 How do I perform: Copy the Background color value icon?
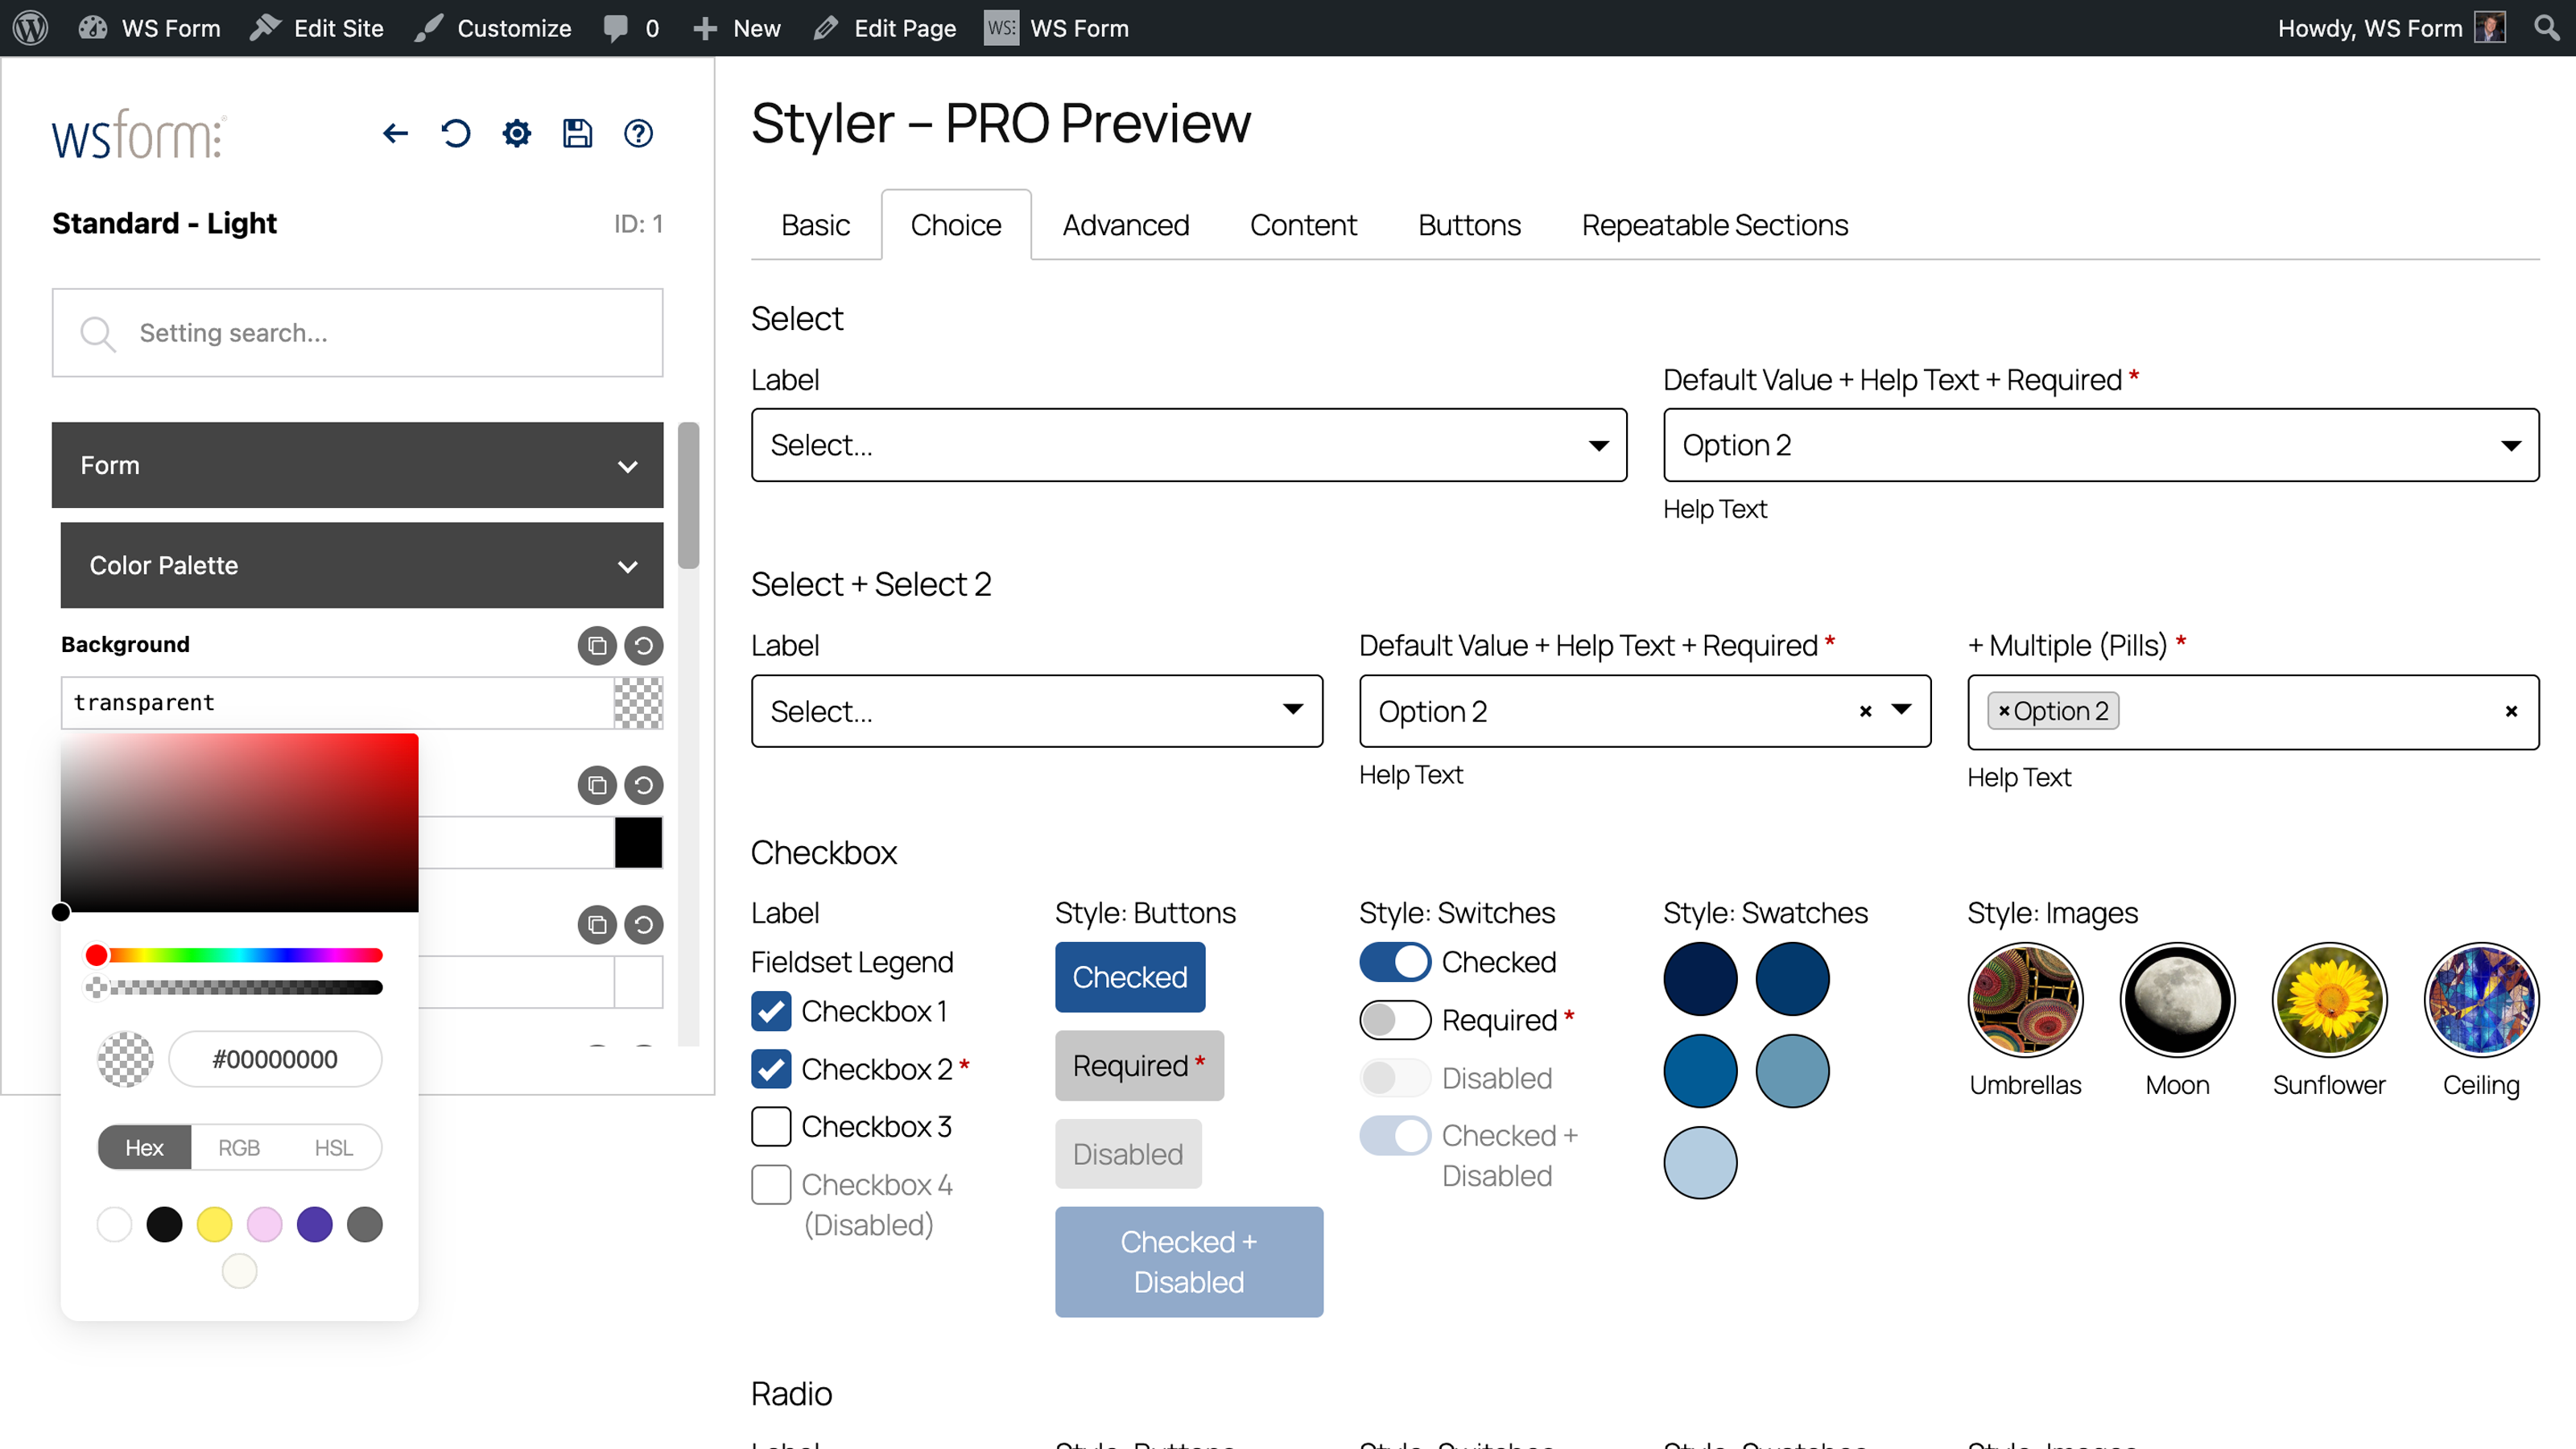point(597,645)
